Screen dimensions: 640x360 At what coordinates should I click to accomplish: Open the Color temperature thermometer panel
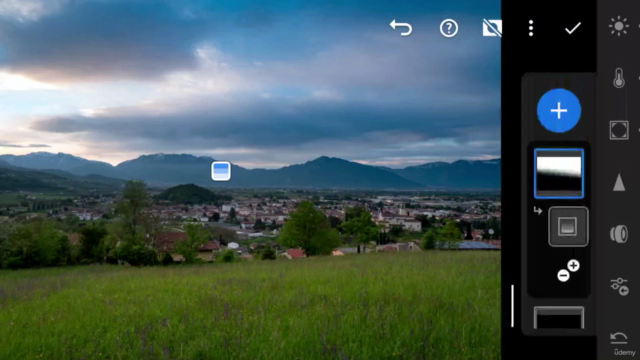click(x=619, y=78)
